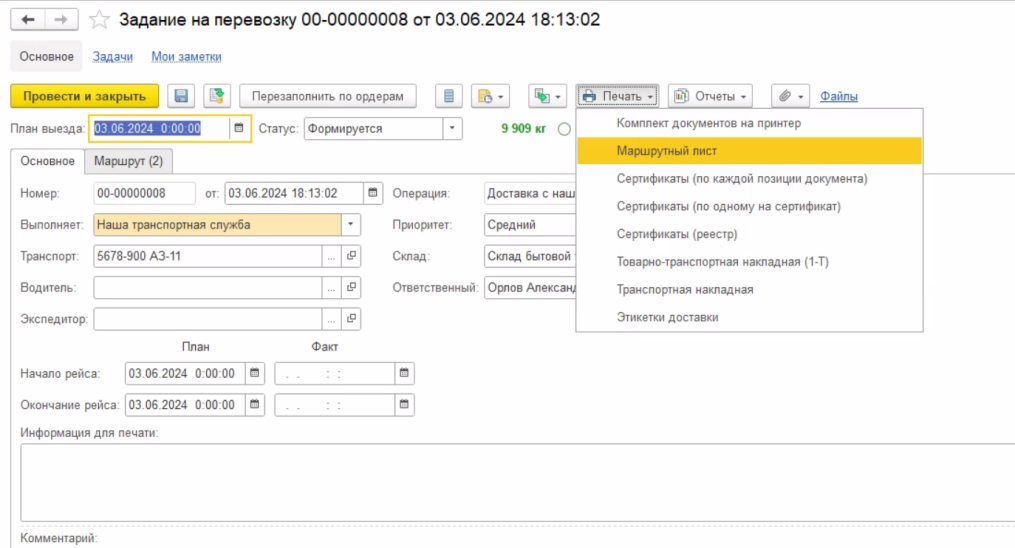Screen dimensions: 1015x548
Task: Expand the Выполняет dropdown list
Action: (350, 225)
